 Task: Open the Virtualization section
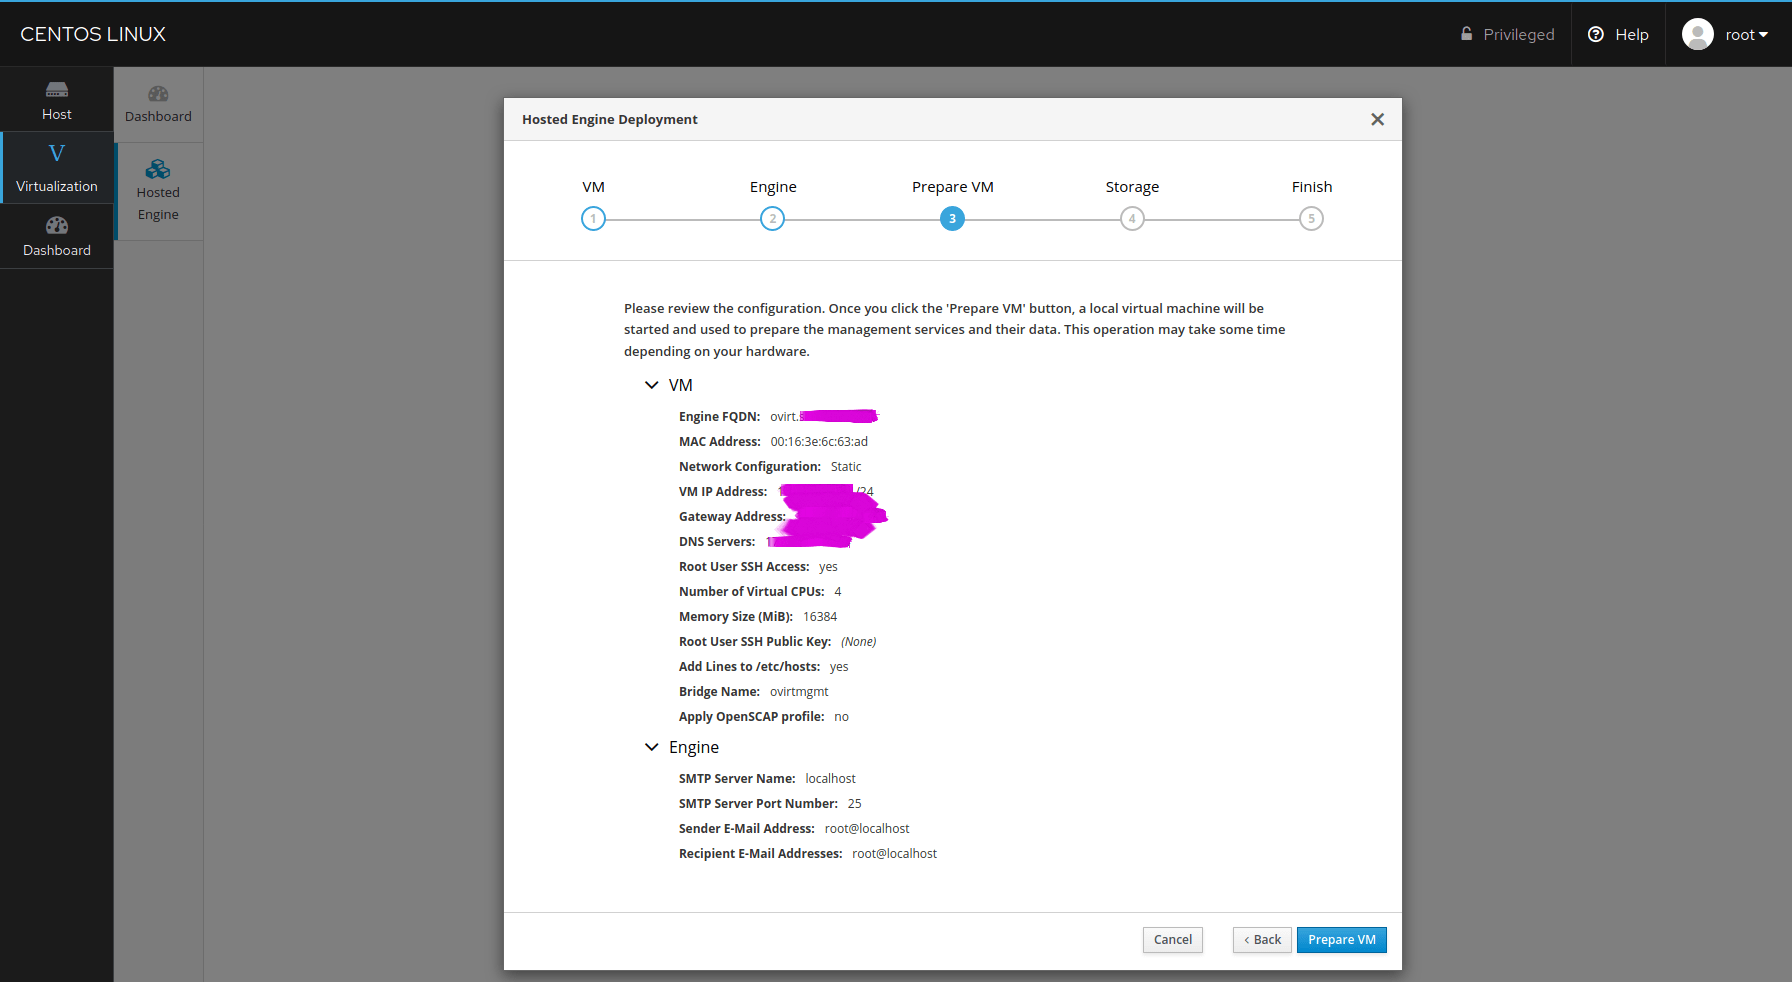tap(56, 167)
